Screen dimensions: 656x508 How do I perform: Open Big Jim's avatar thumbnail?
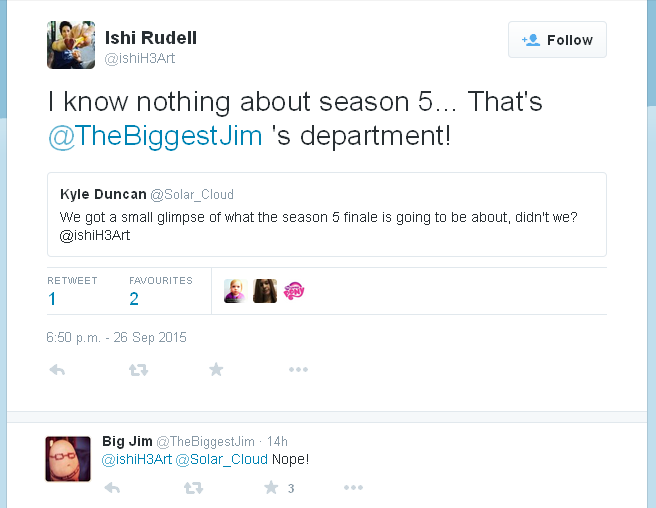[x=68, y=458]
